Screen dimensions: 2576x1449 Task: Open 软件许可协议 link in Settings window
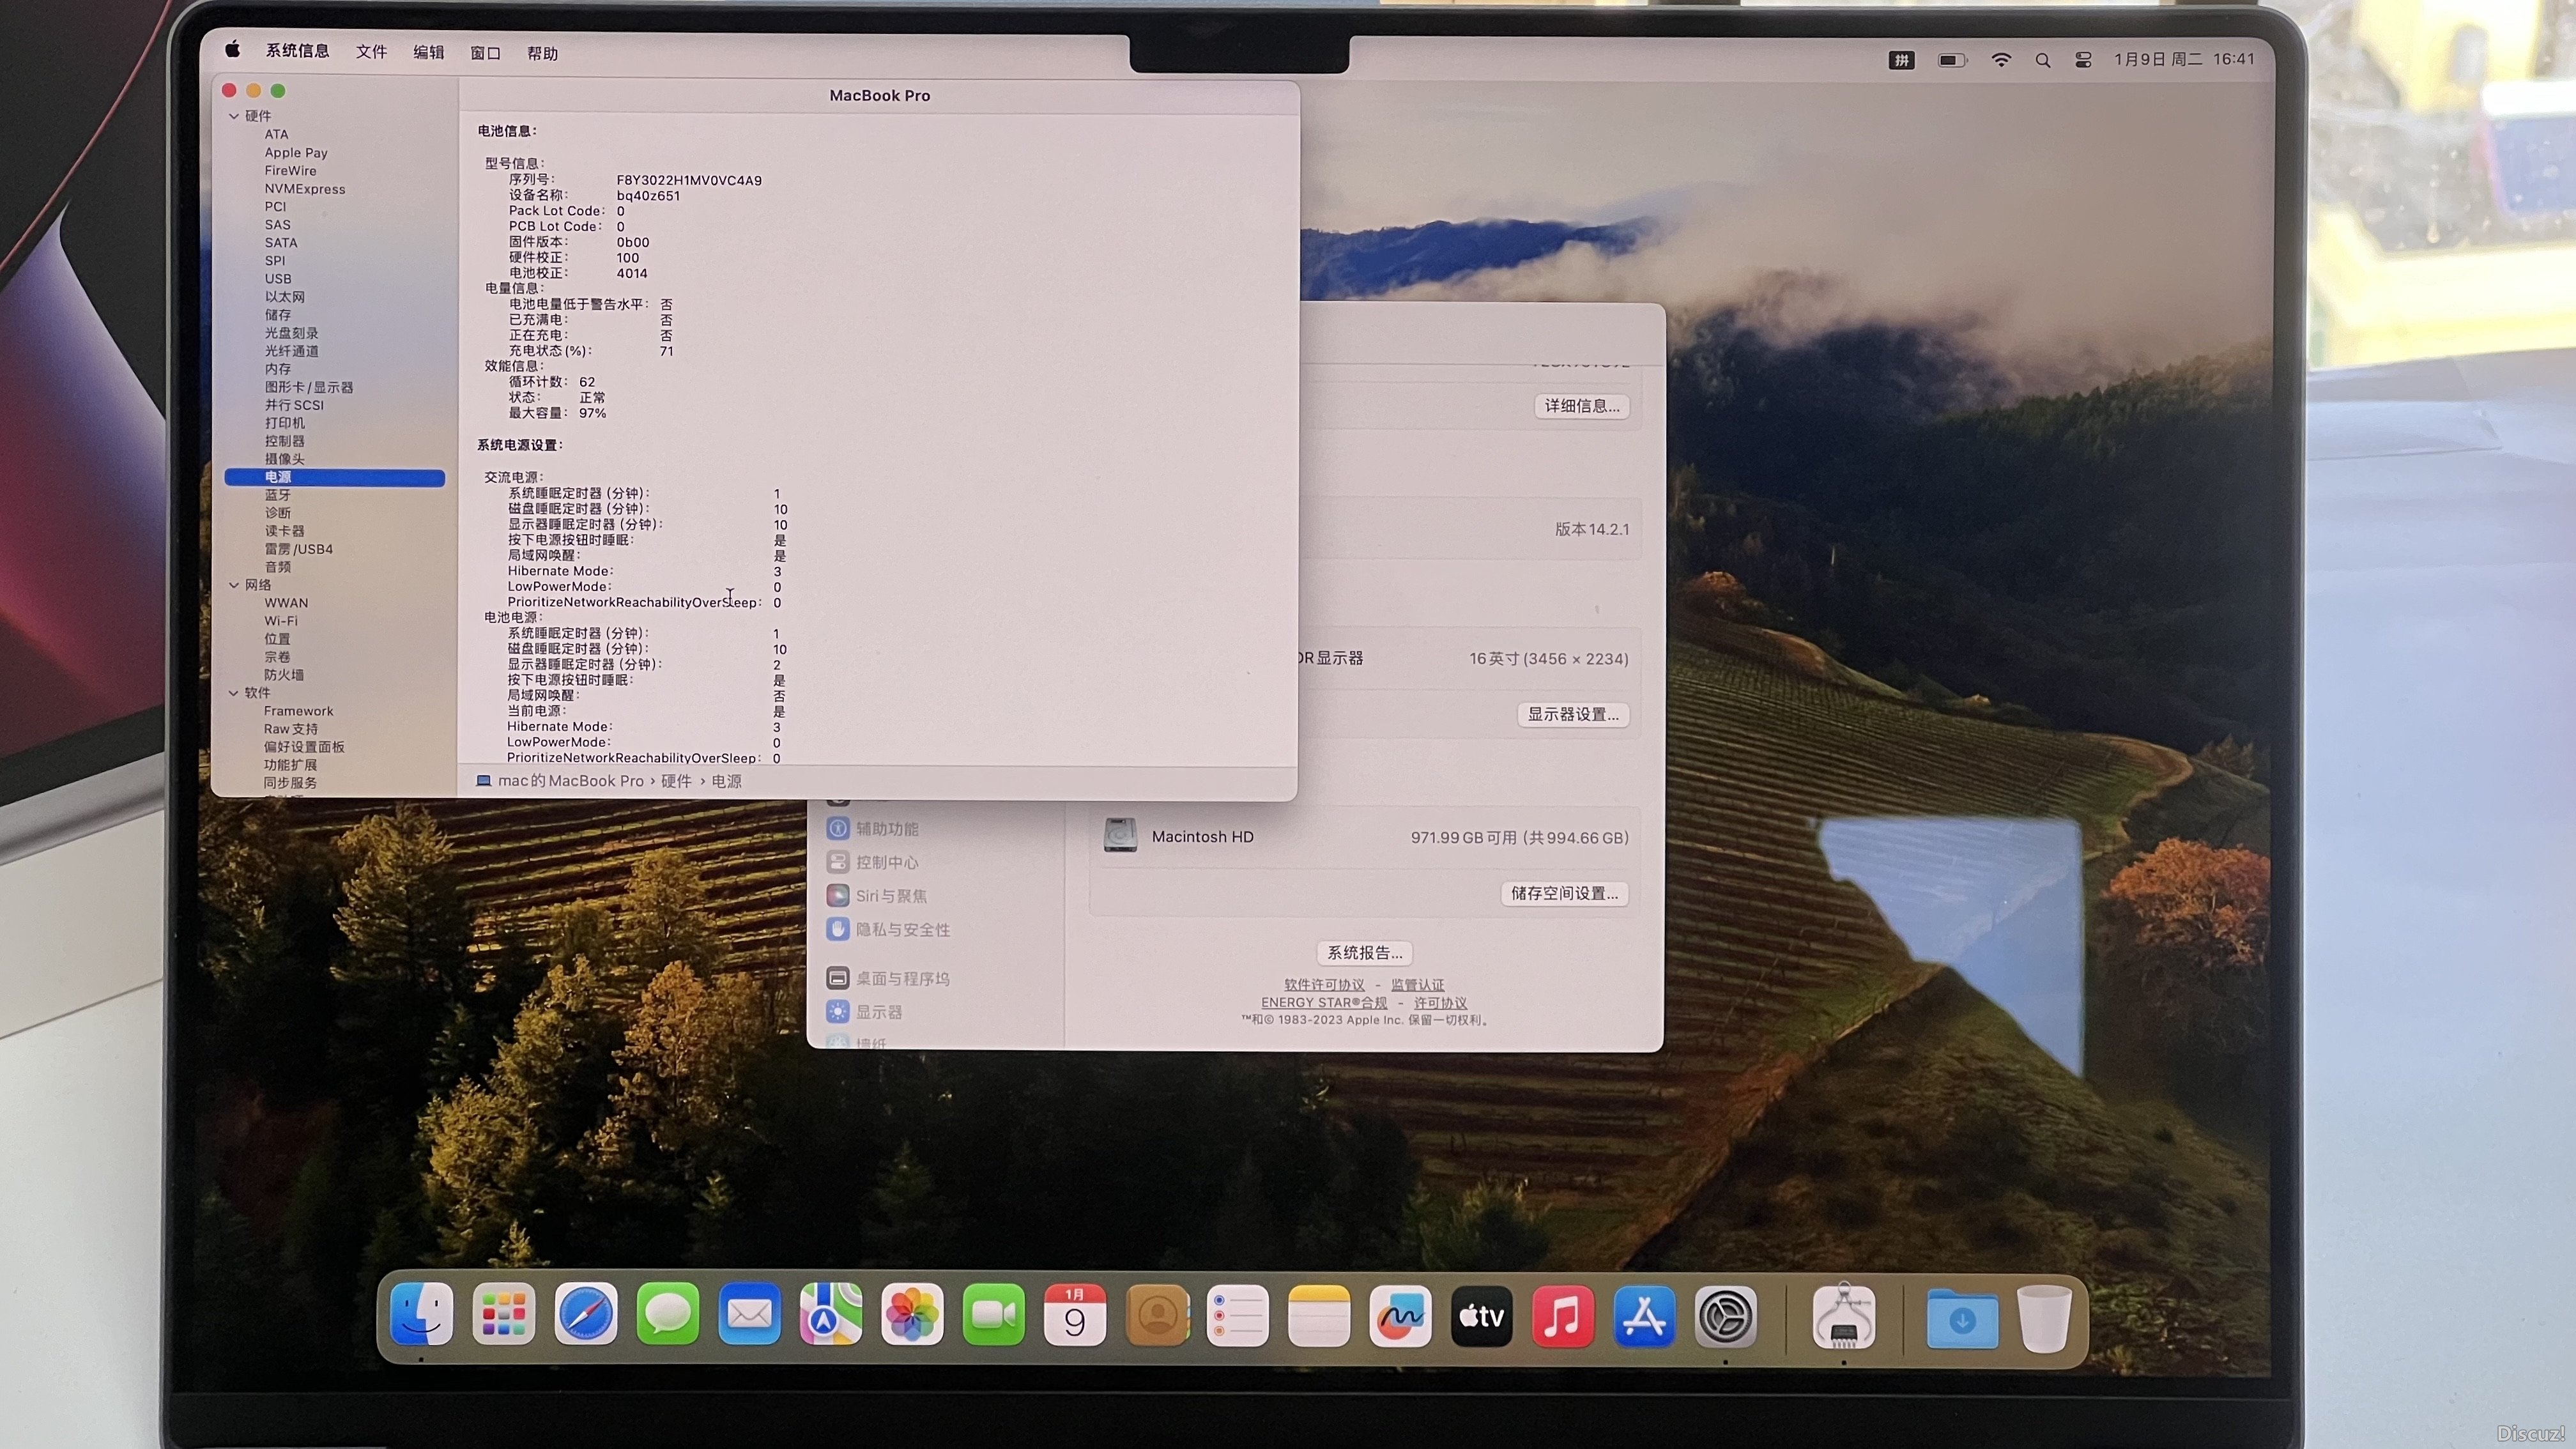pyautogui.click(x=1324, y=985)
